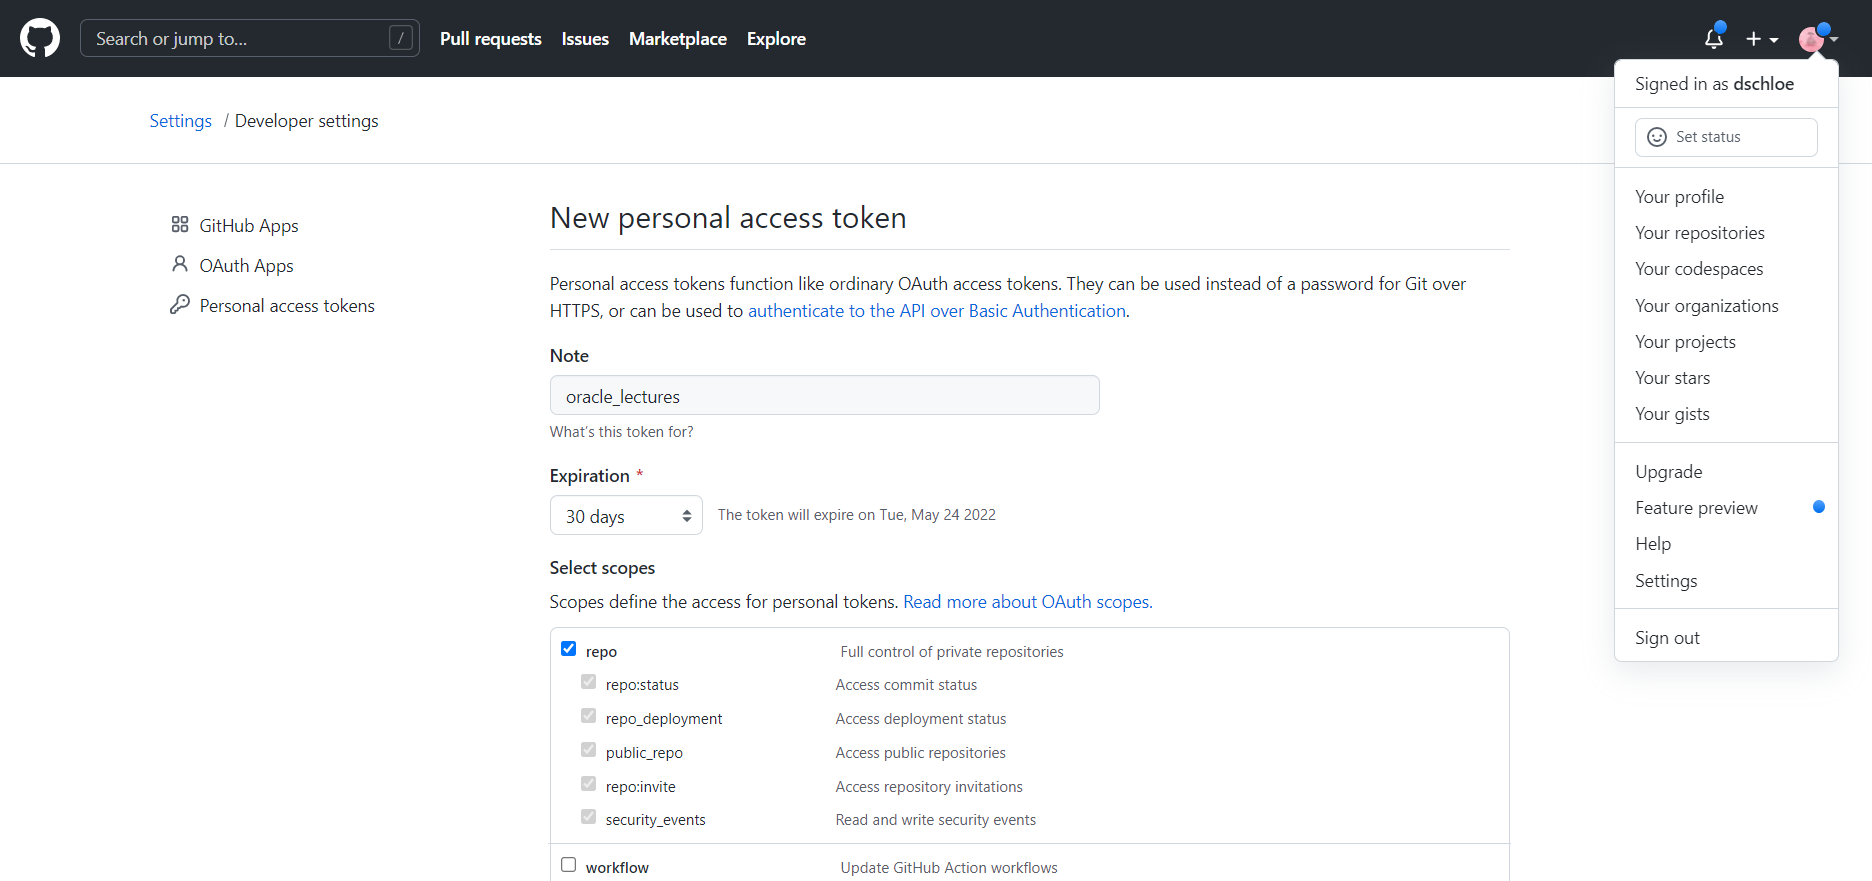Open Explore in top navigation

[x=776, y=39]
